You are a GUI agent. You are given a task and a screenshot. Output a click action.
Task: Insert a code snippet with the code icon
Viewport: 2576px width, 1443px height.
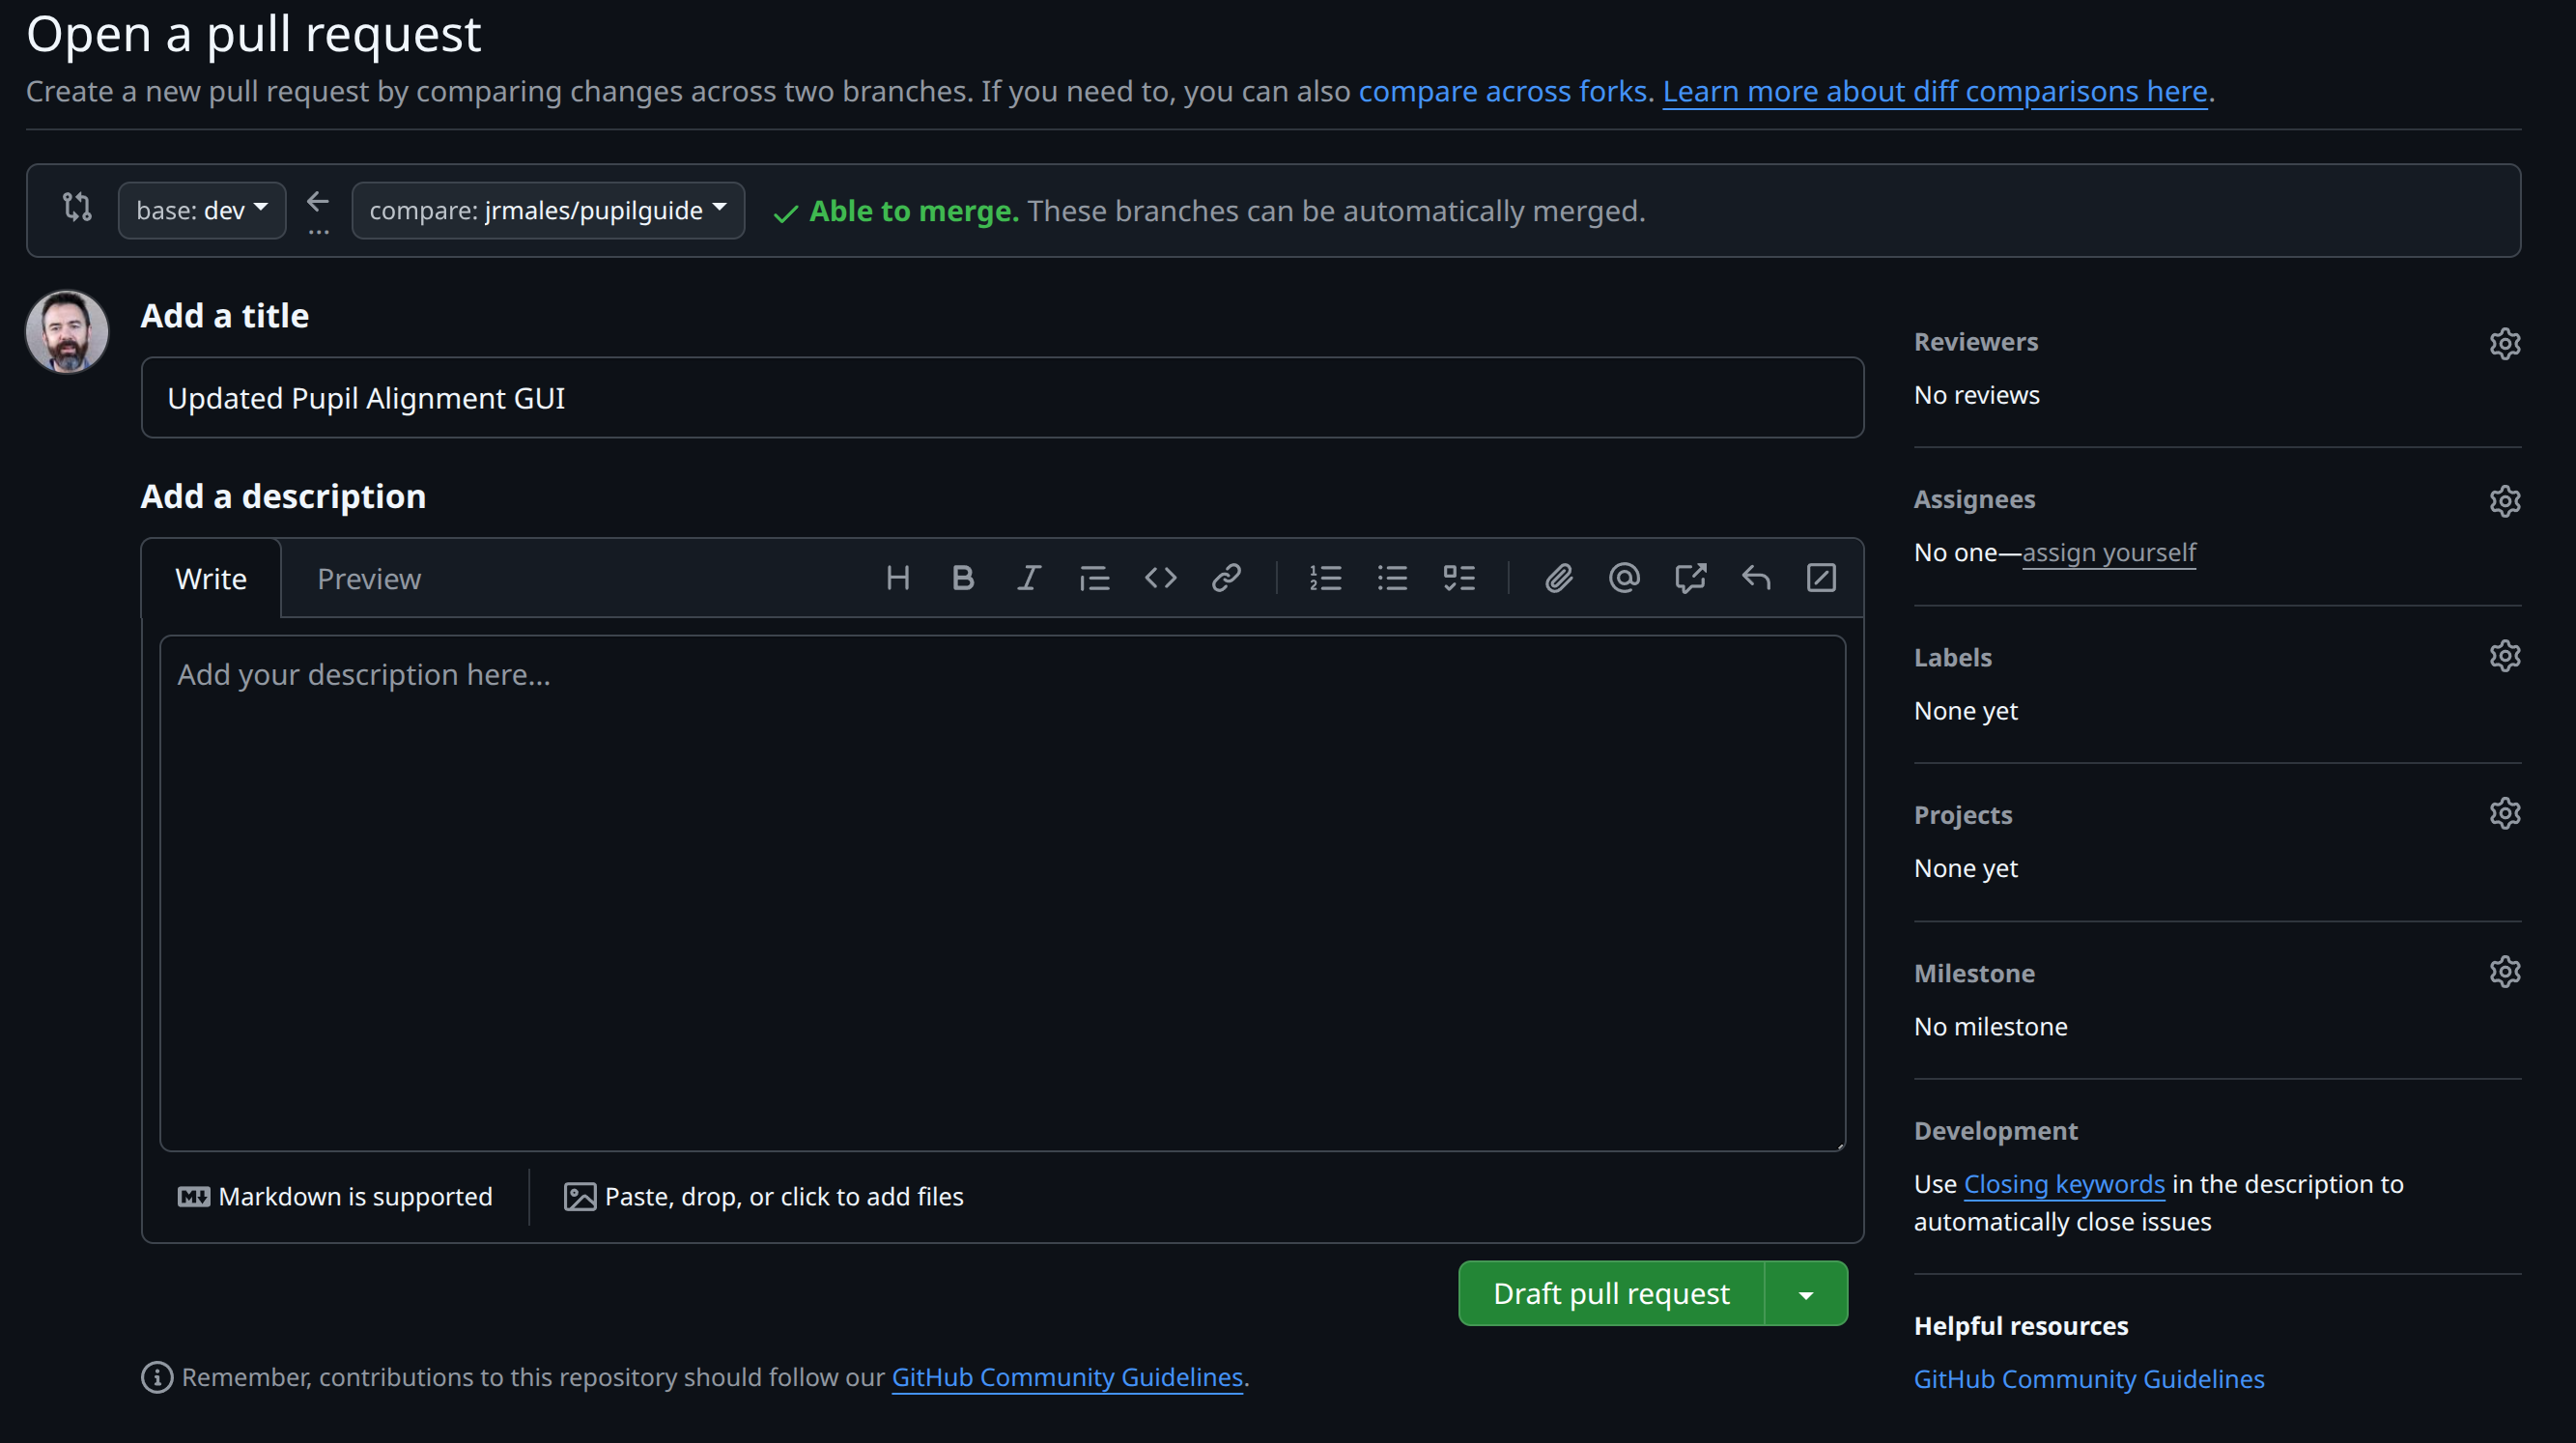pyautogui.click(x=1160, y=578)
